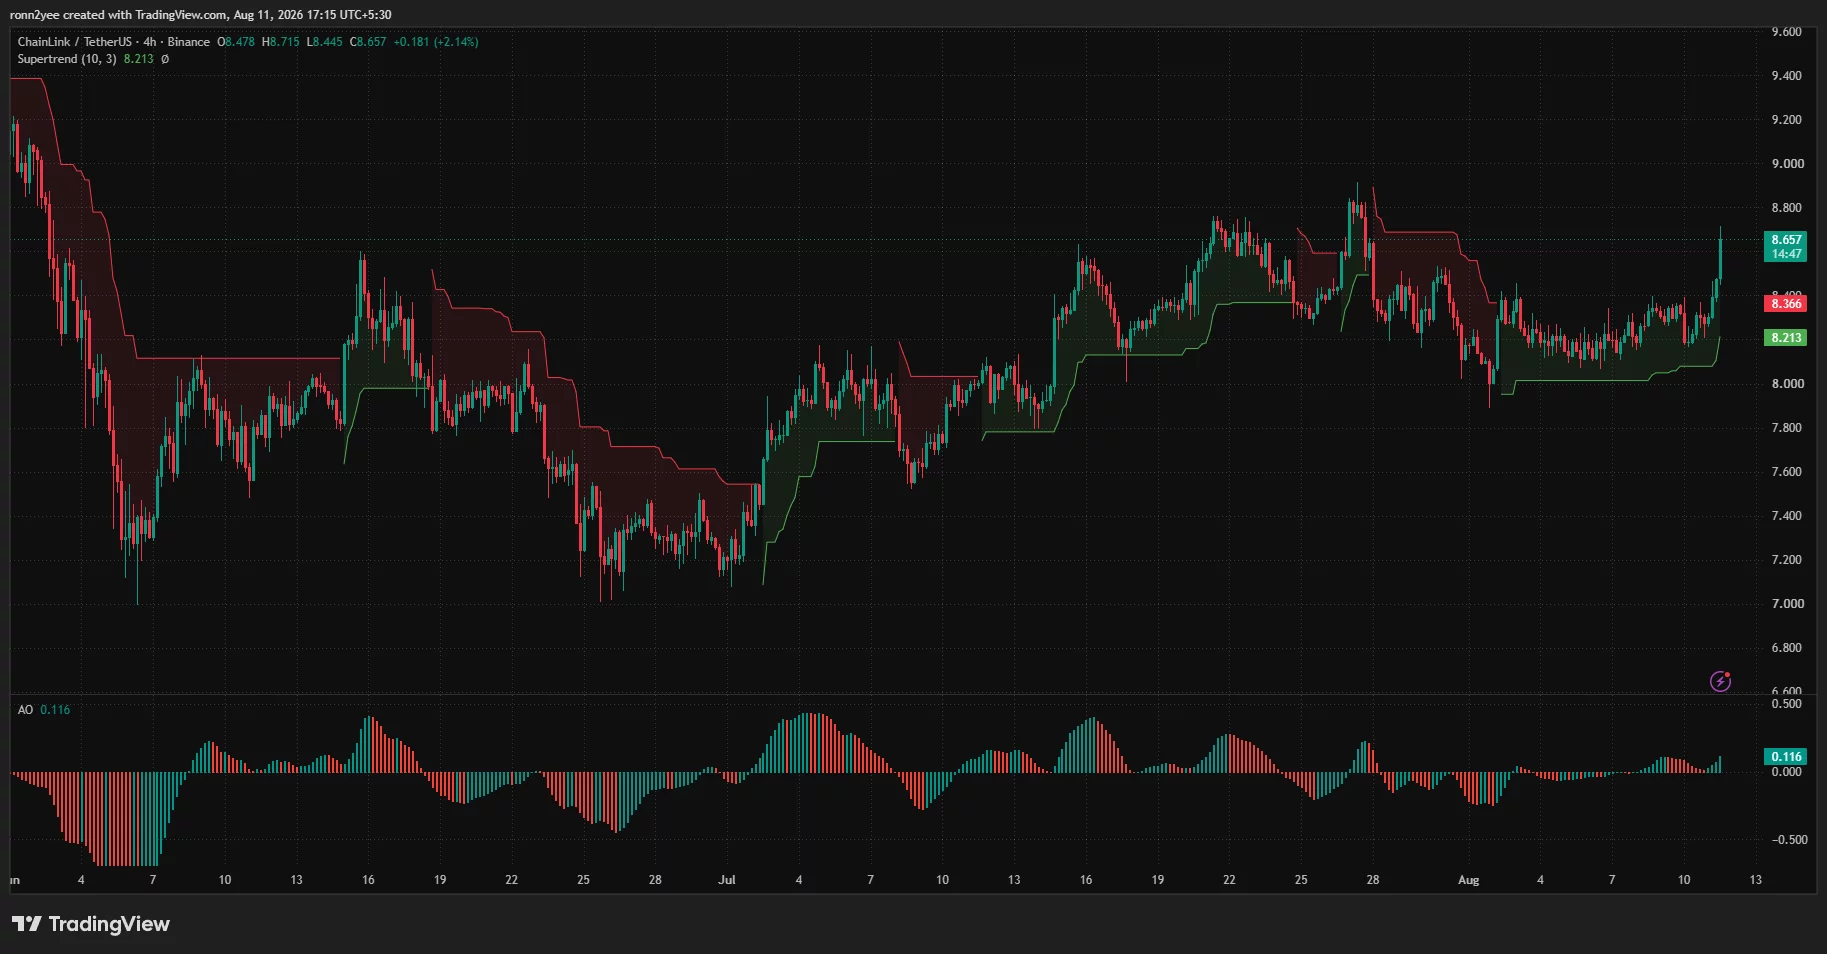The height and width of the screenshot is (954, 1827).
Task: Click the 7.800 price scale label
Action: [x=1786, y=428]
